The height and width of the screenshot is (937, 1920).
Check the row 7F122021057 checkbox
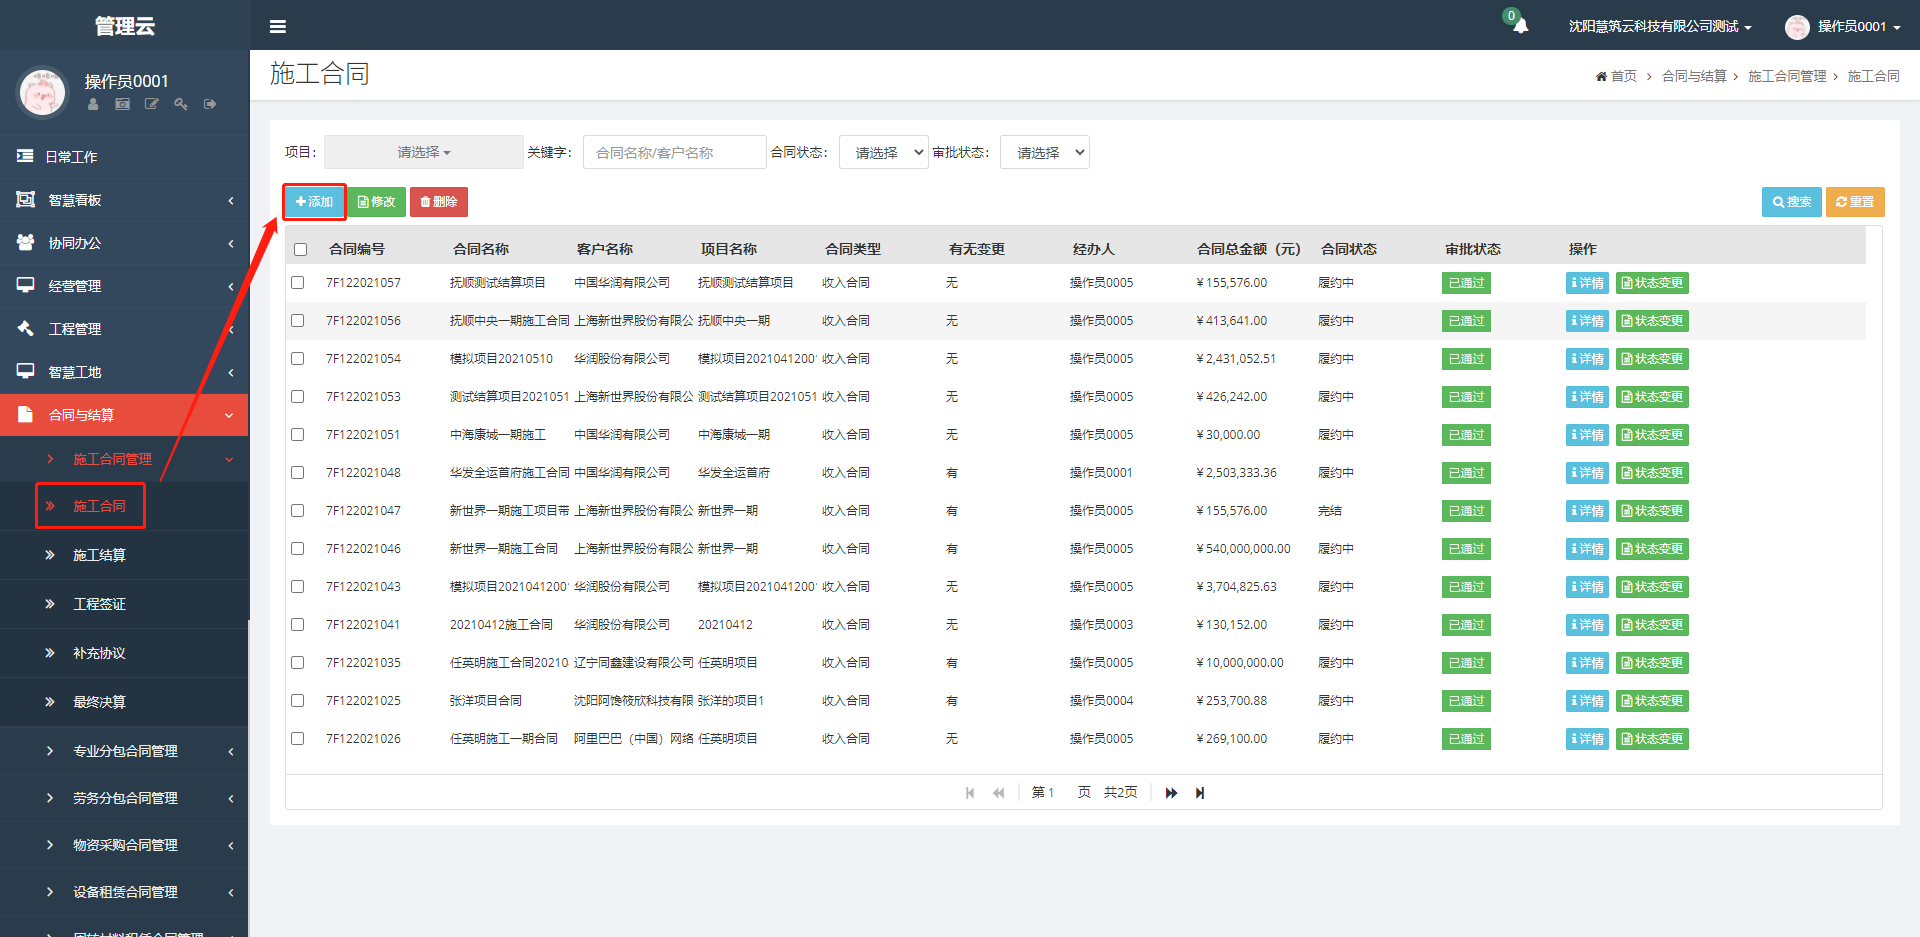[x=298, y=283]
